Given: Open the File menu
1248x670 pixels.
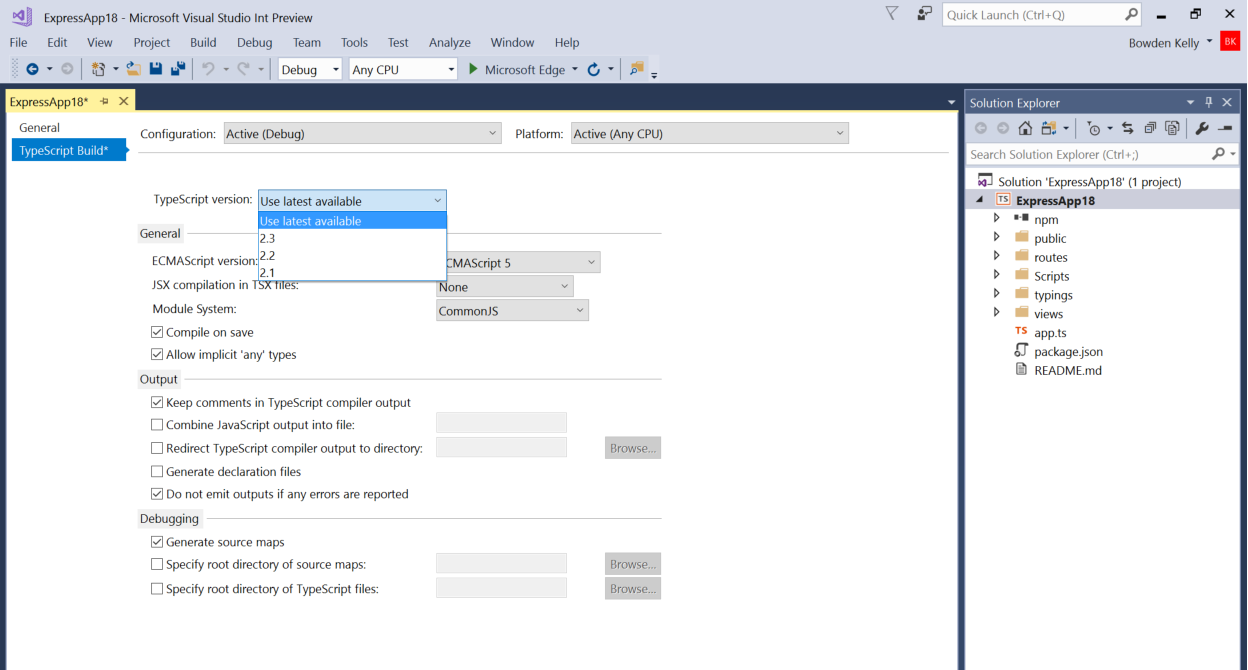Looking at the screenshot, I should tap(18, 42).
